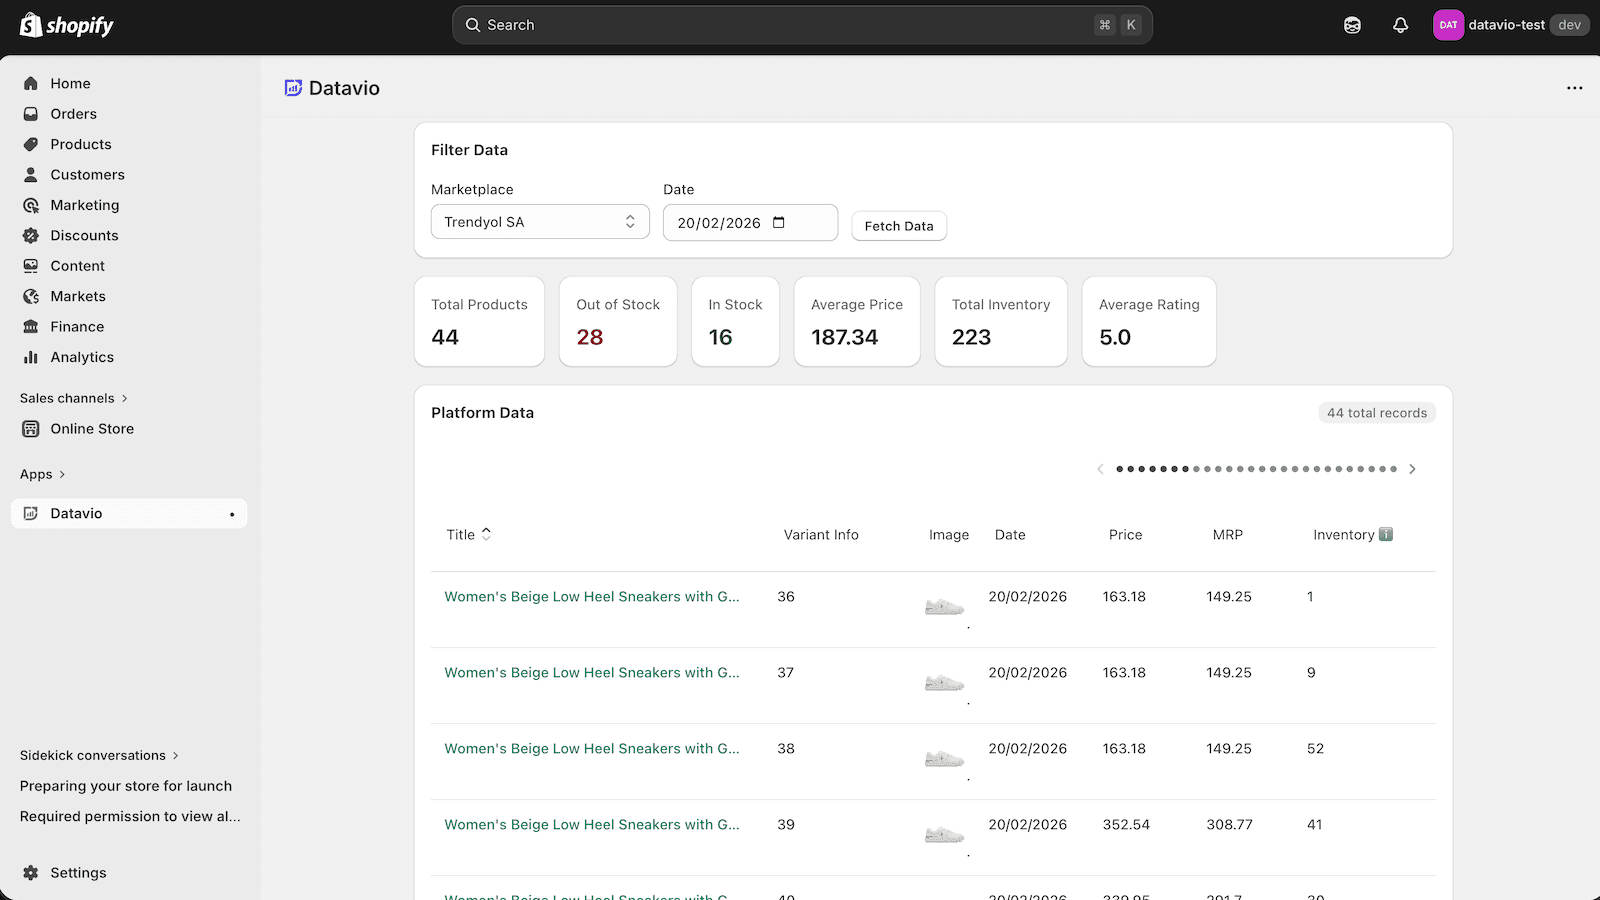Sort table by Title column
The image size is (1600, 900).
pyautogui.click(x=469, y=534)
